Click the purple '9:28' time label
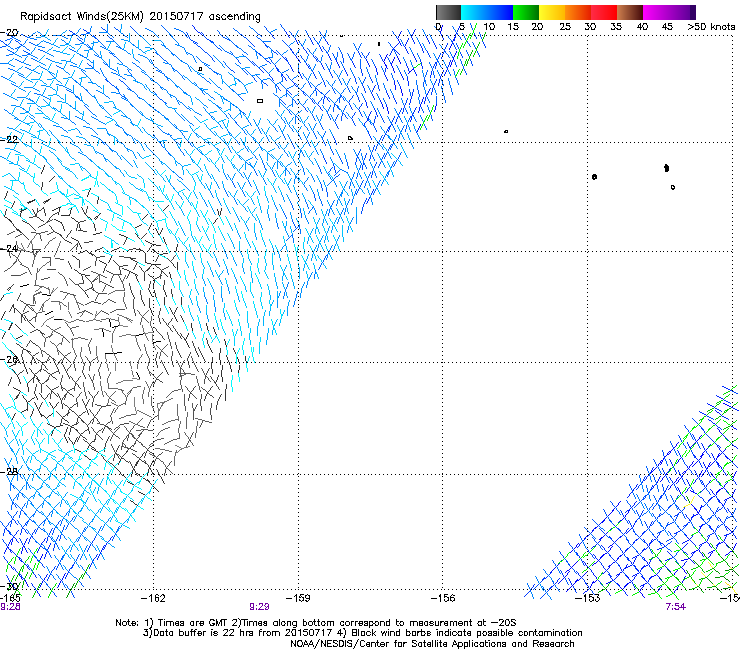 pos(10,607)
